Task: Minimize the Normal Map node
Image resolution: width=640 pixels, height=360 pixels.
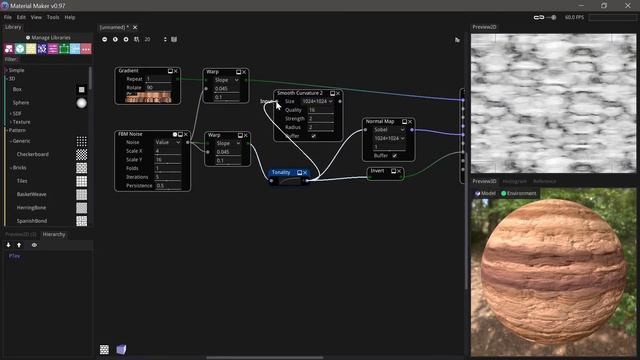Action: pos(404,122)
